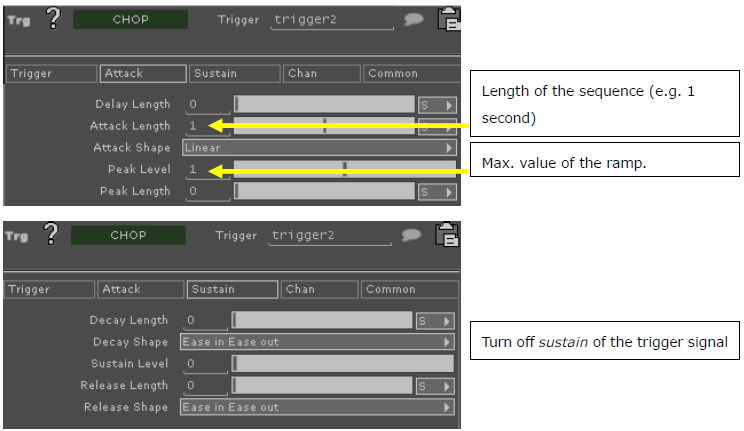Select the Common tab in lower panel
Image resolution: width=744 pixels, height=431 pixels.
(410, 290)
